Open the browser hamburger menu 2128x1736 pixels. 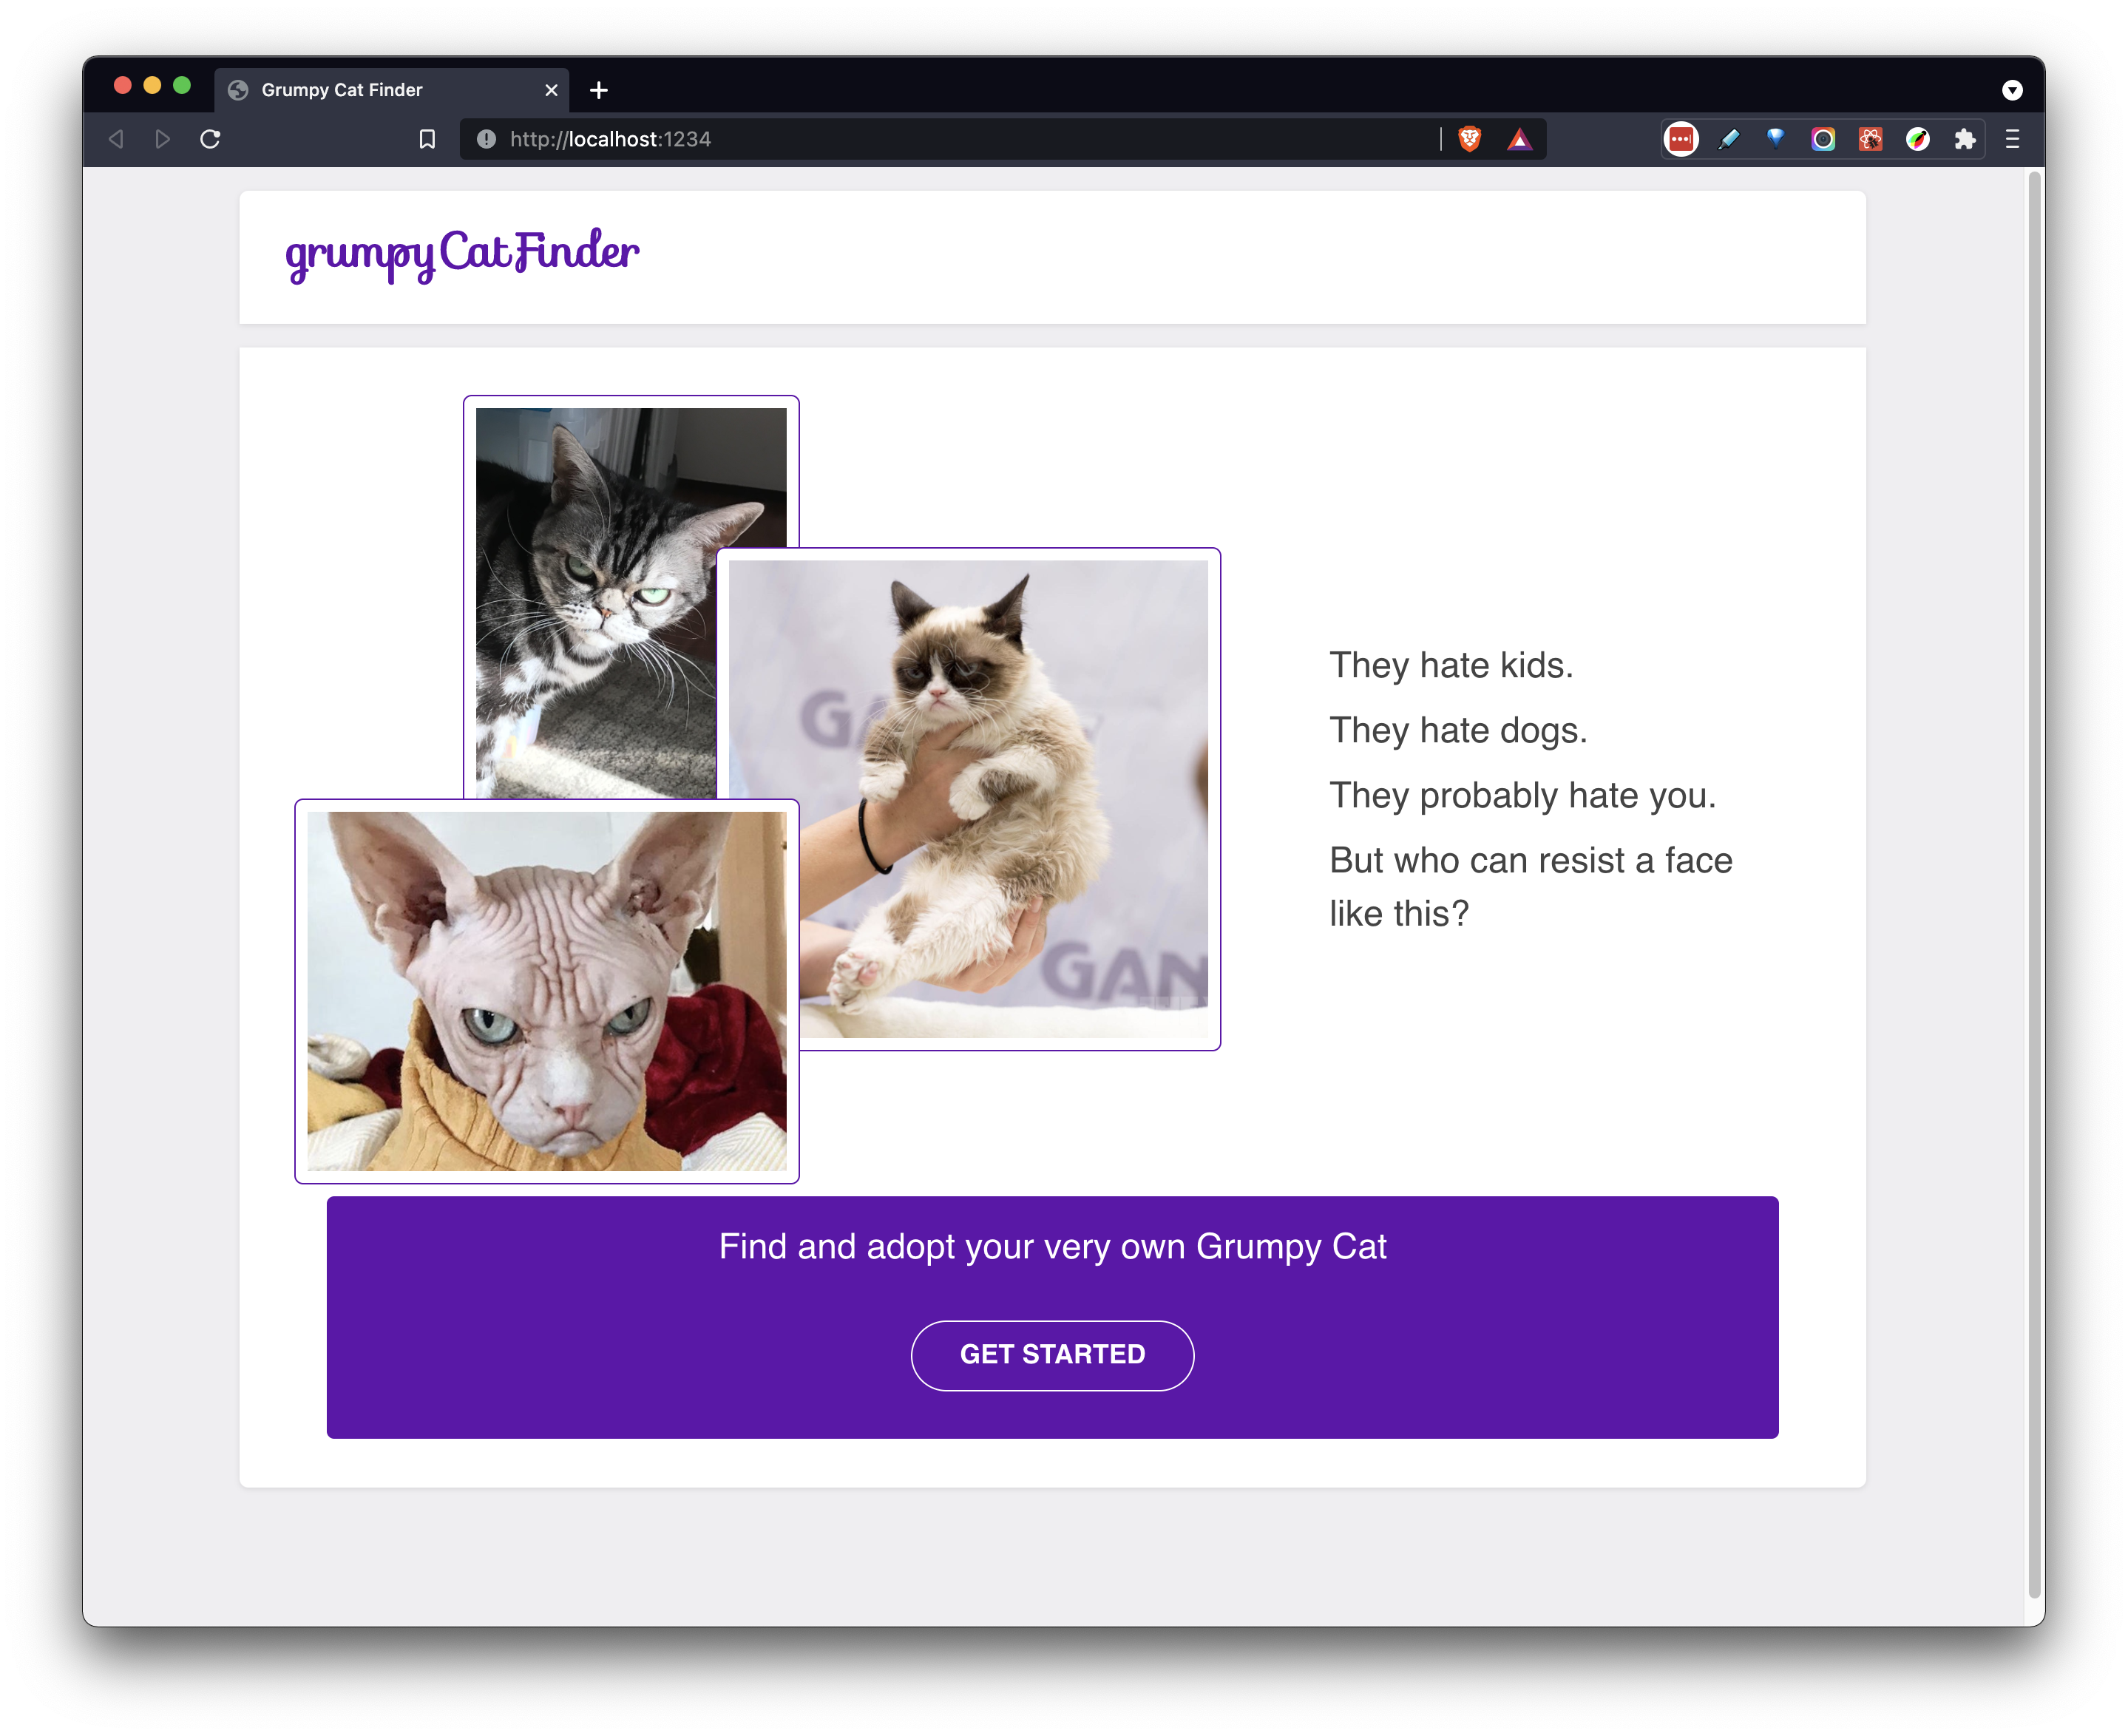coord(2011,140)
